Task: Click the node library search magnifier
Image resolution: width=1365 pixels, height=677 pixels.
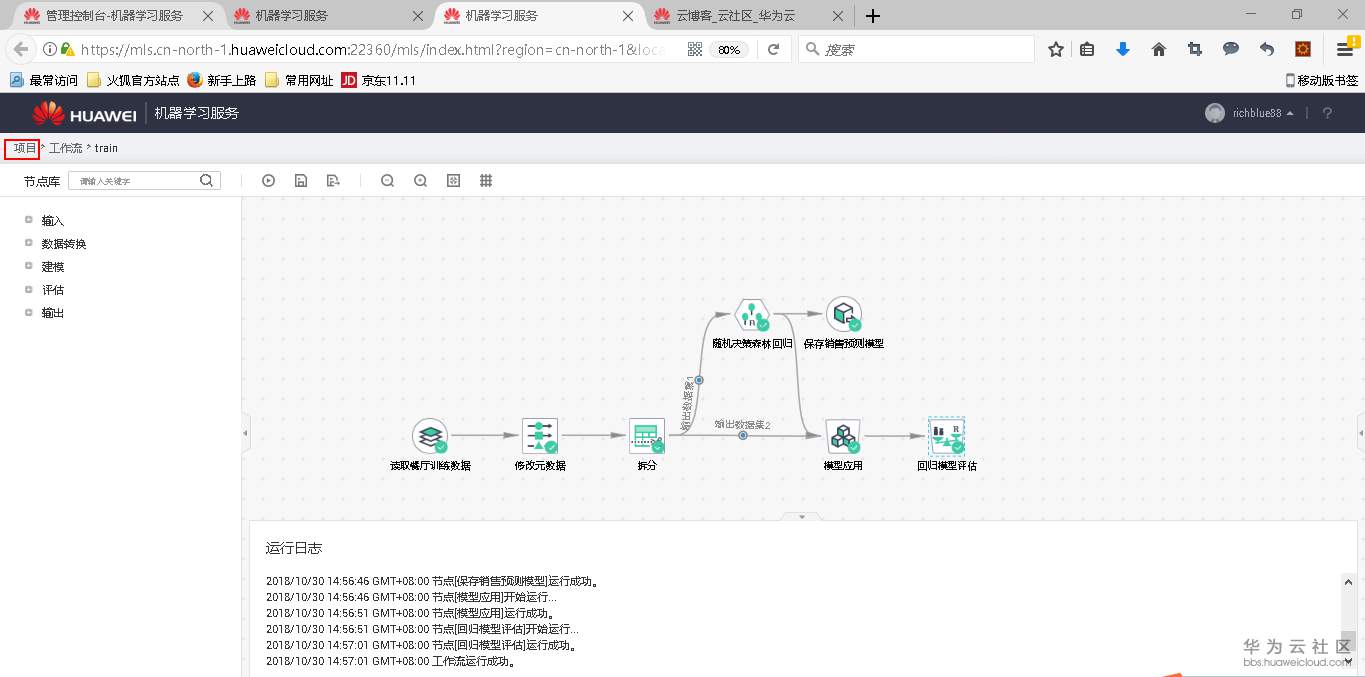Action: pyautogui.click(x=207, y=181)
